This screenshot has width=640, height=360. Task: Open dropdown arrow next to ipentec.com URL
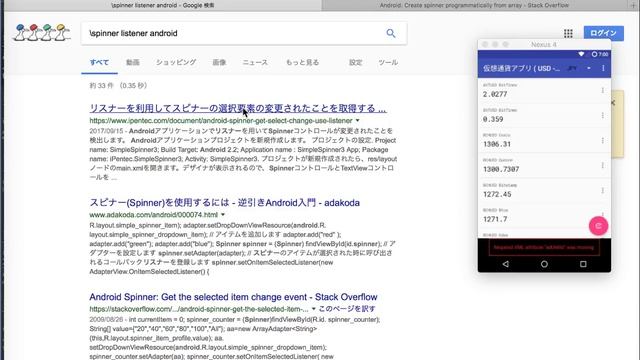tap(357, 120)
